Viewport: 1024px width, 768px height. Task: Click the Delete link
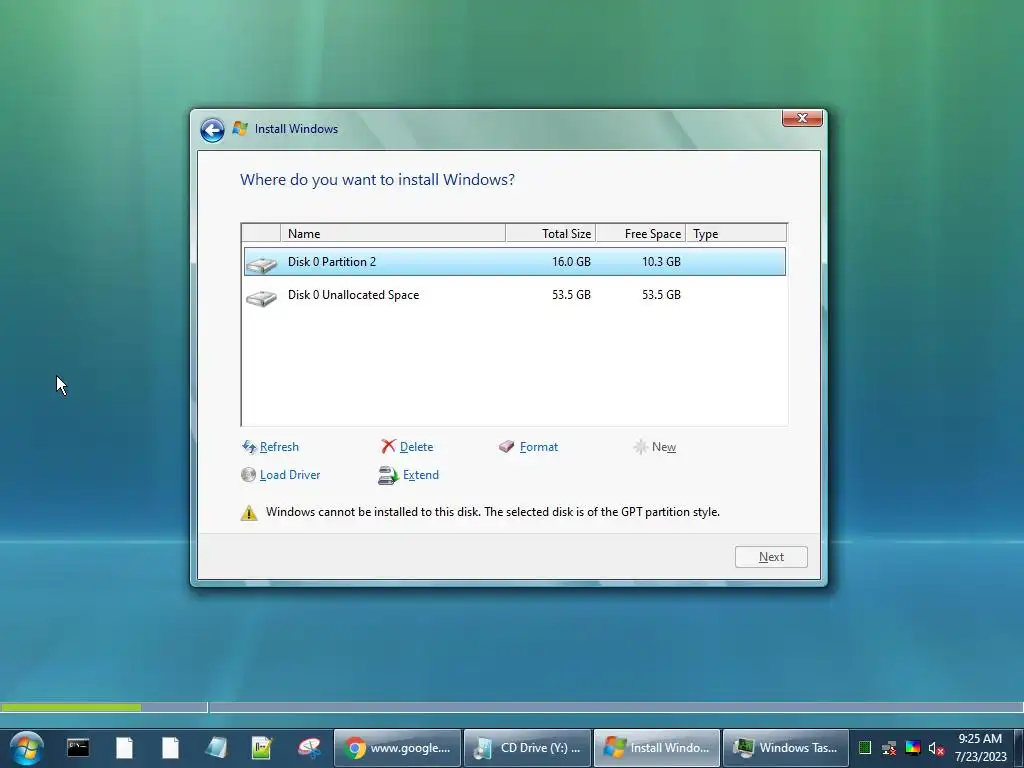tap(416, 447)
